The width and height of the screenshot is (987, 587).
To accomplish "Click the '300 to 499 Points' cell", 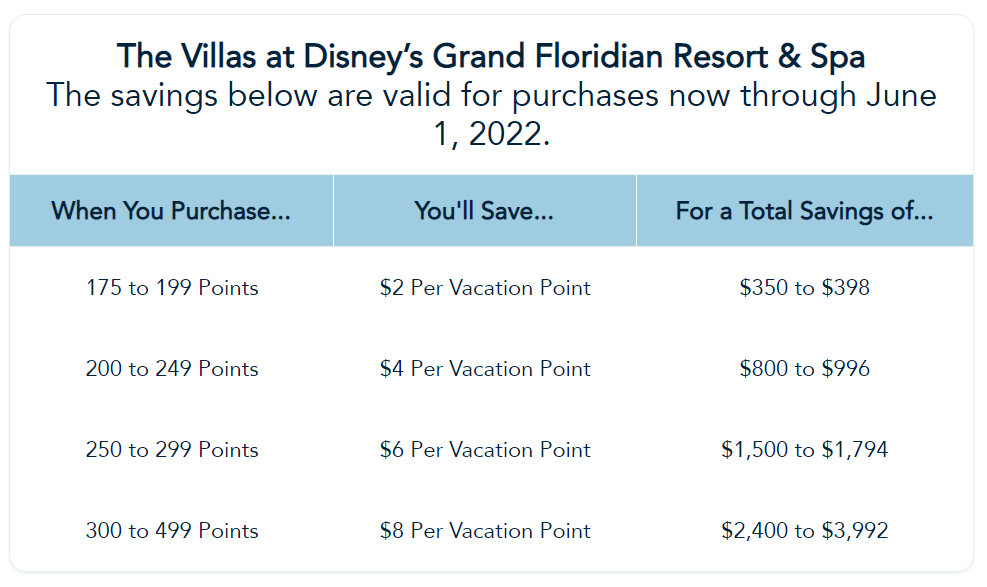I will (x=172, y=531).
